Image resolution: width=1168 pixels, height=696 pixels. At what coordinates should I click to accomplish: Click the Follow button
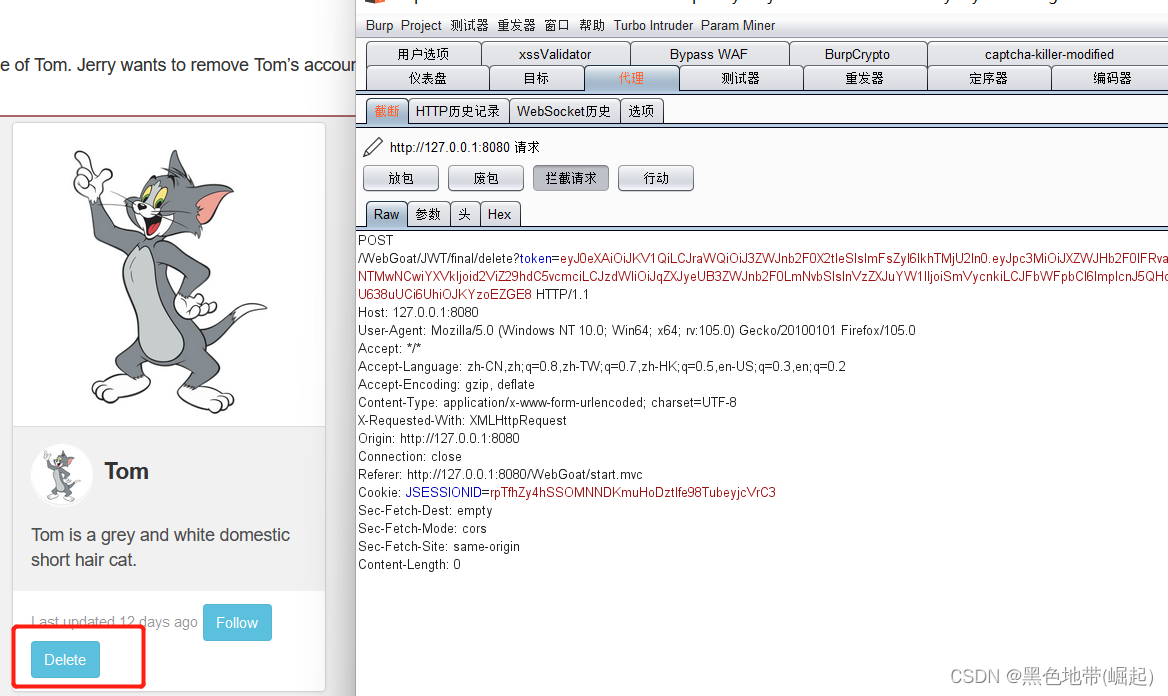coord(237,622)
